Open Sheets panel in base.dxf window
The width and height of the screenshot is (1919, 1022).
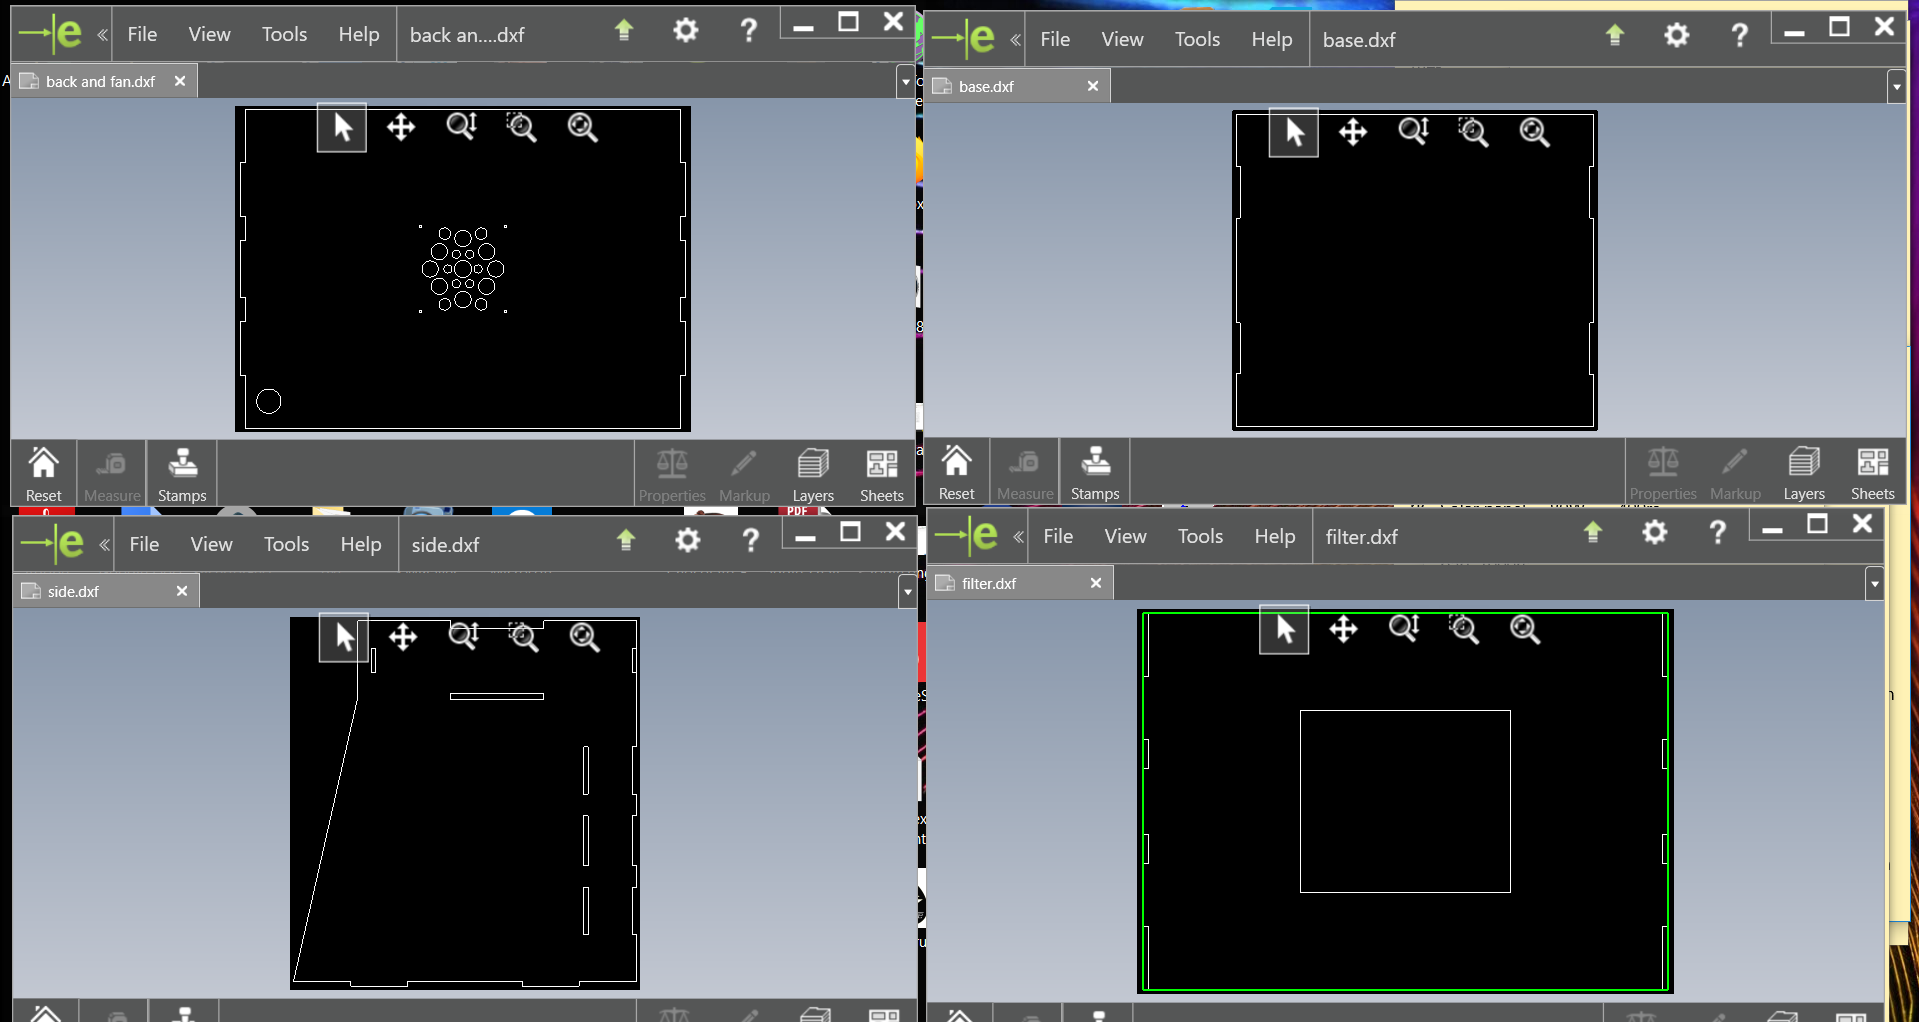coord(1873,473)
